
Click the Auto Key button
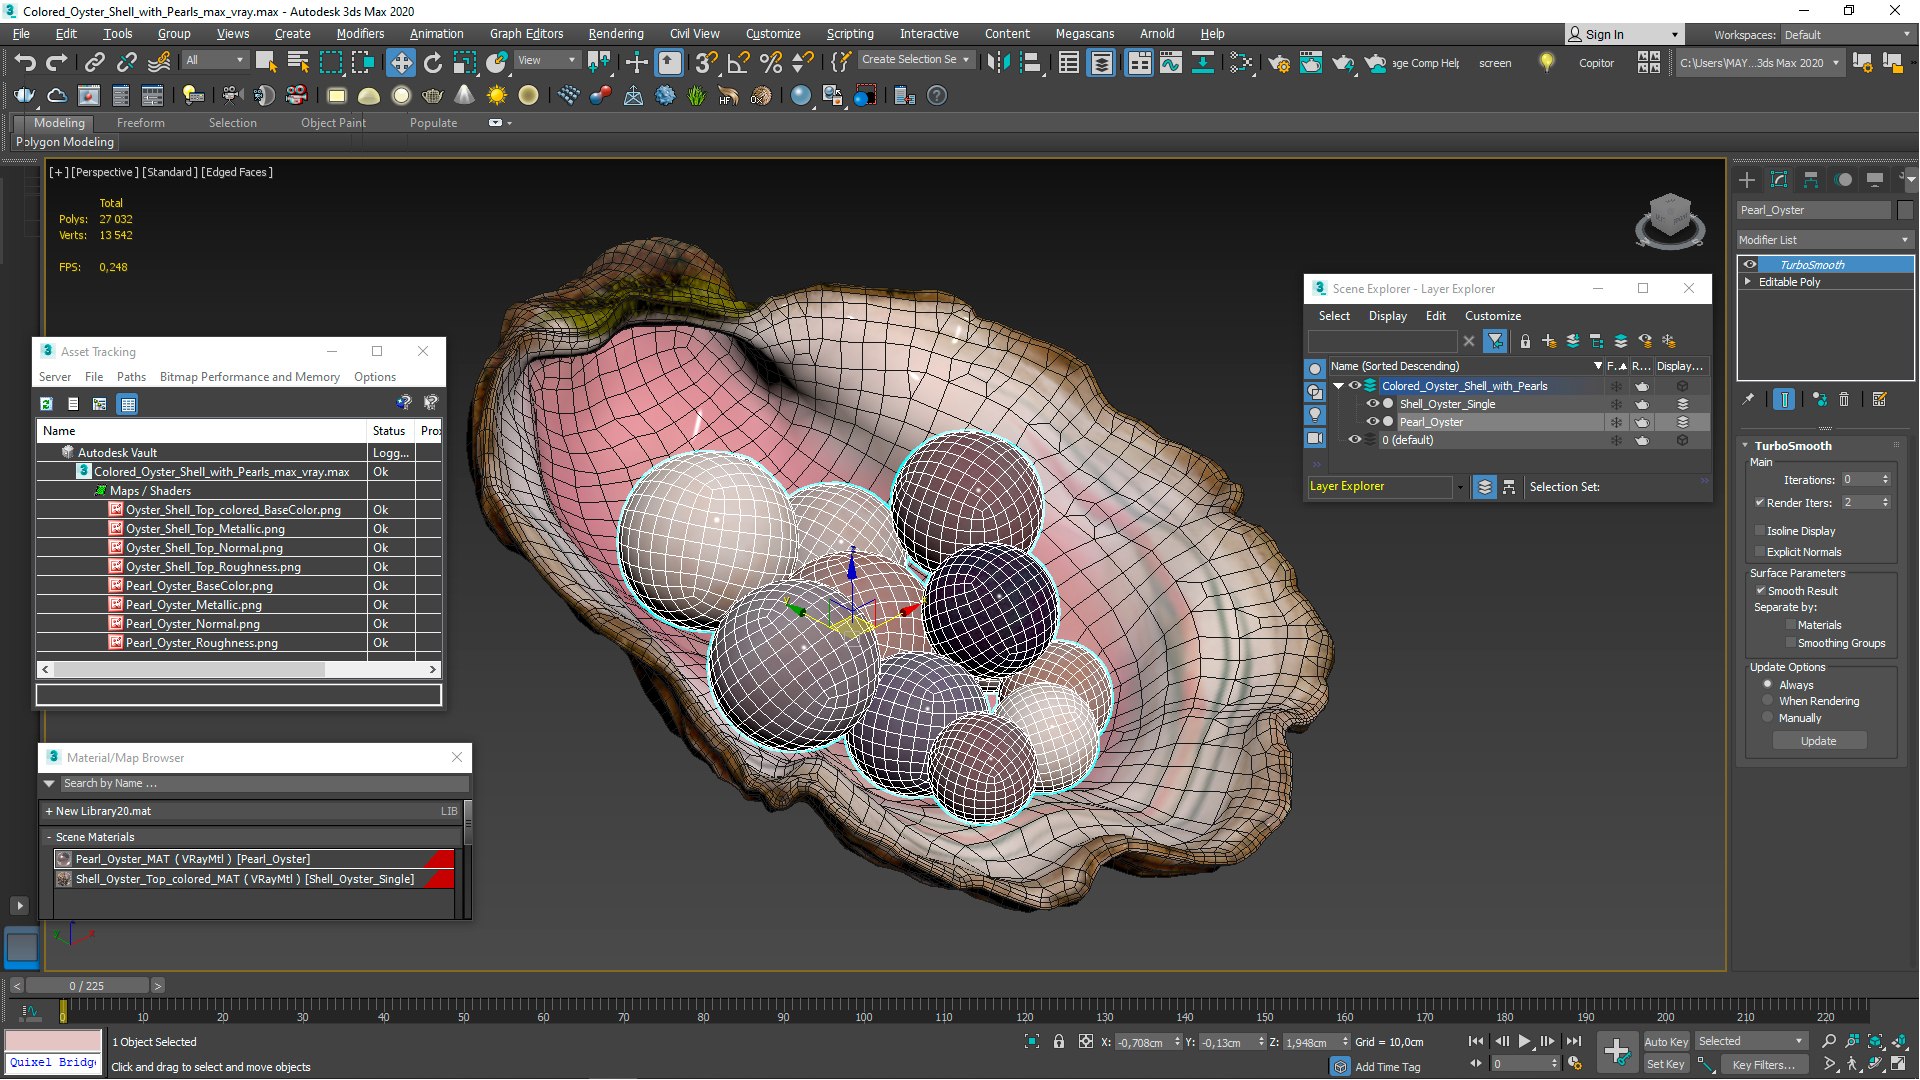(x=1665, y=1042)
